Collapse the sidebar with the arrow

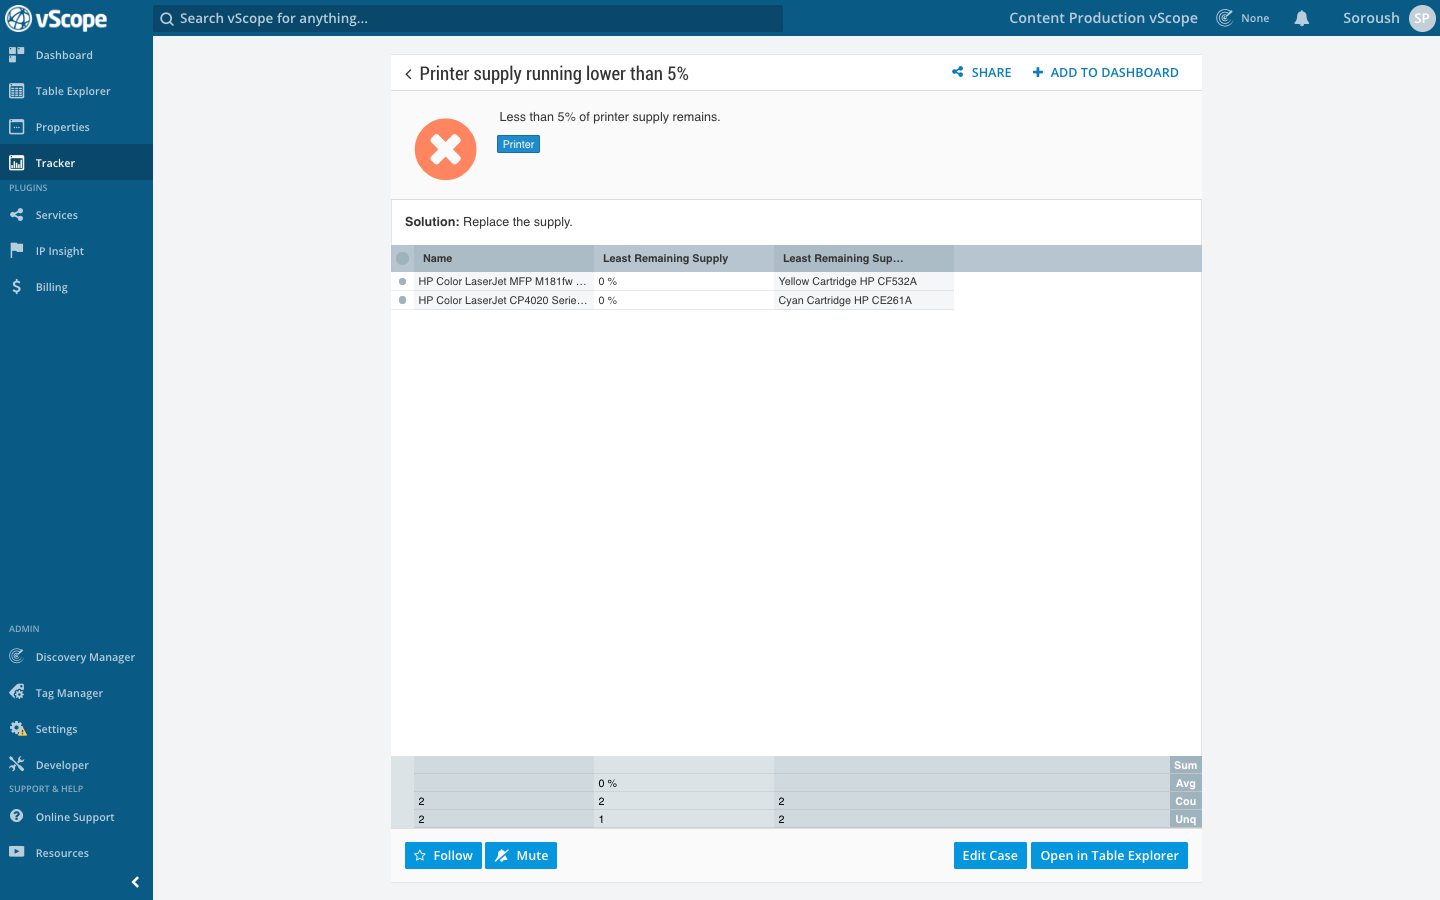click(135, 882)
